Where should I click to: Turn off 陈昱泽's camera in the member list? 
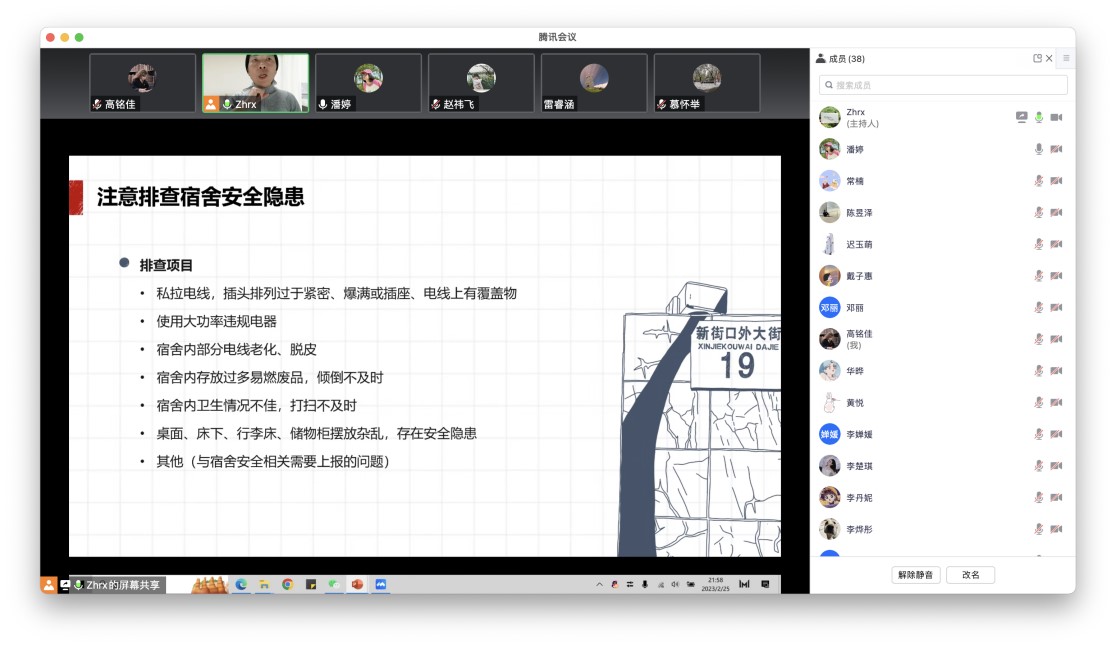[x=1055, y=212]
